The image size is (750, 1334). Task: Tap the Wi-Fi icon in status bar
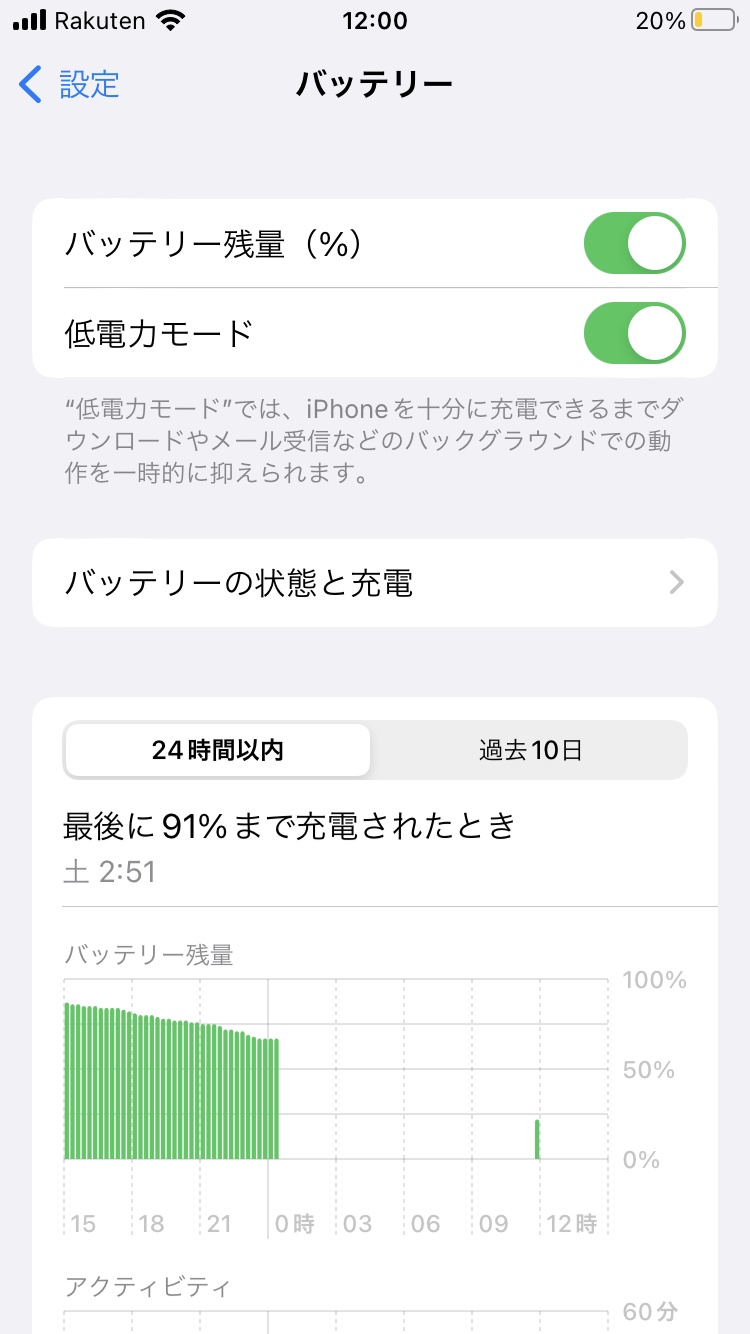pos(172,21)
